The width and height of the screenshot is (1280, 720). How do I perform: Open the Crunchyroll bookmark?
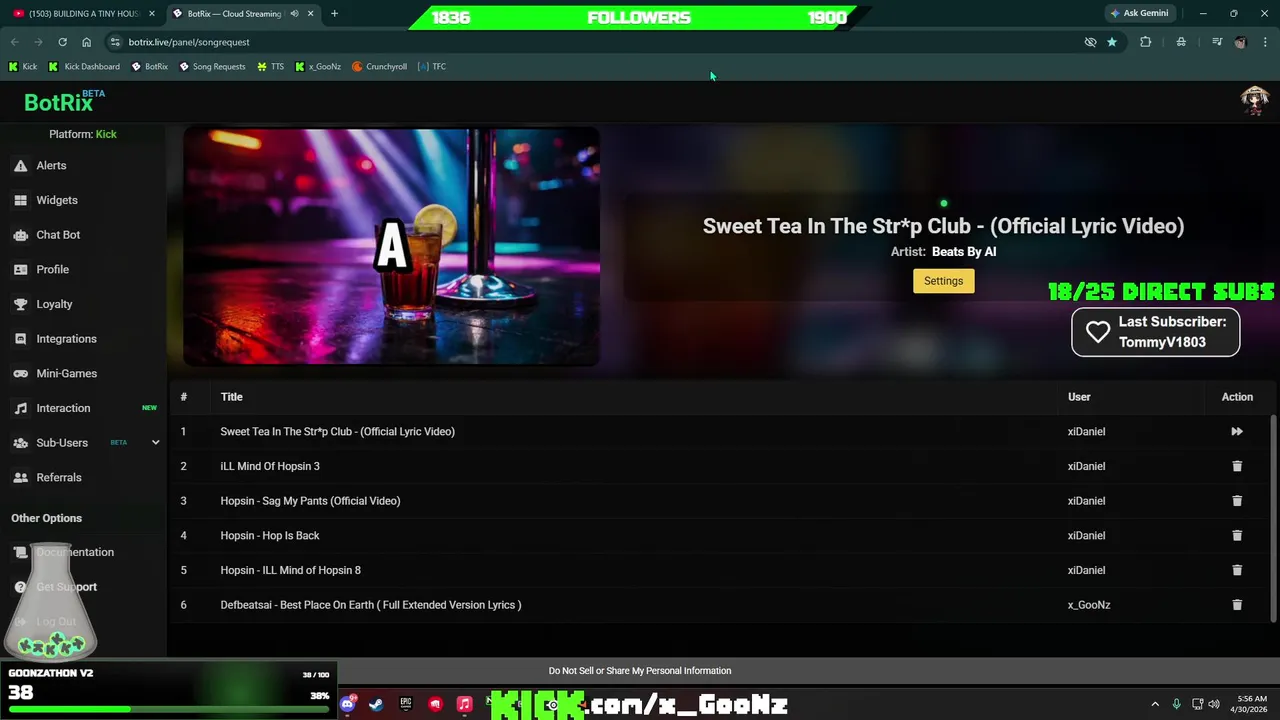tap(379, 67)
